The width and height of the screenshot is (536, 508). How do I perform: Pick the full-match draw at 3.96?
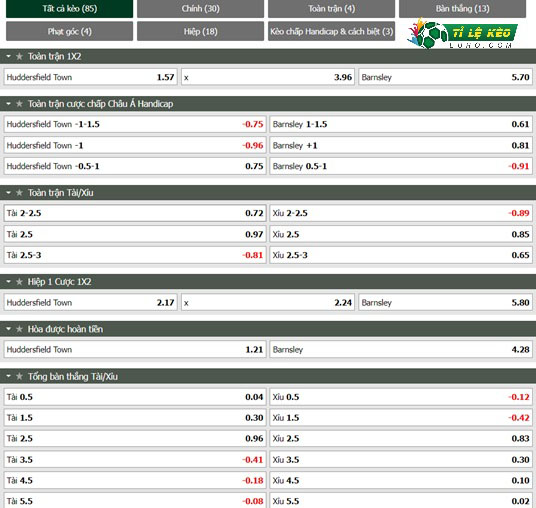(x=268, y=77)
